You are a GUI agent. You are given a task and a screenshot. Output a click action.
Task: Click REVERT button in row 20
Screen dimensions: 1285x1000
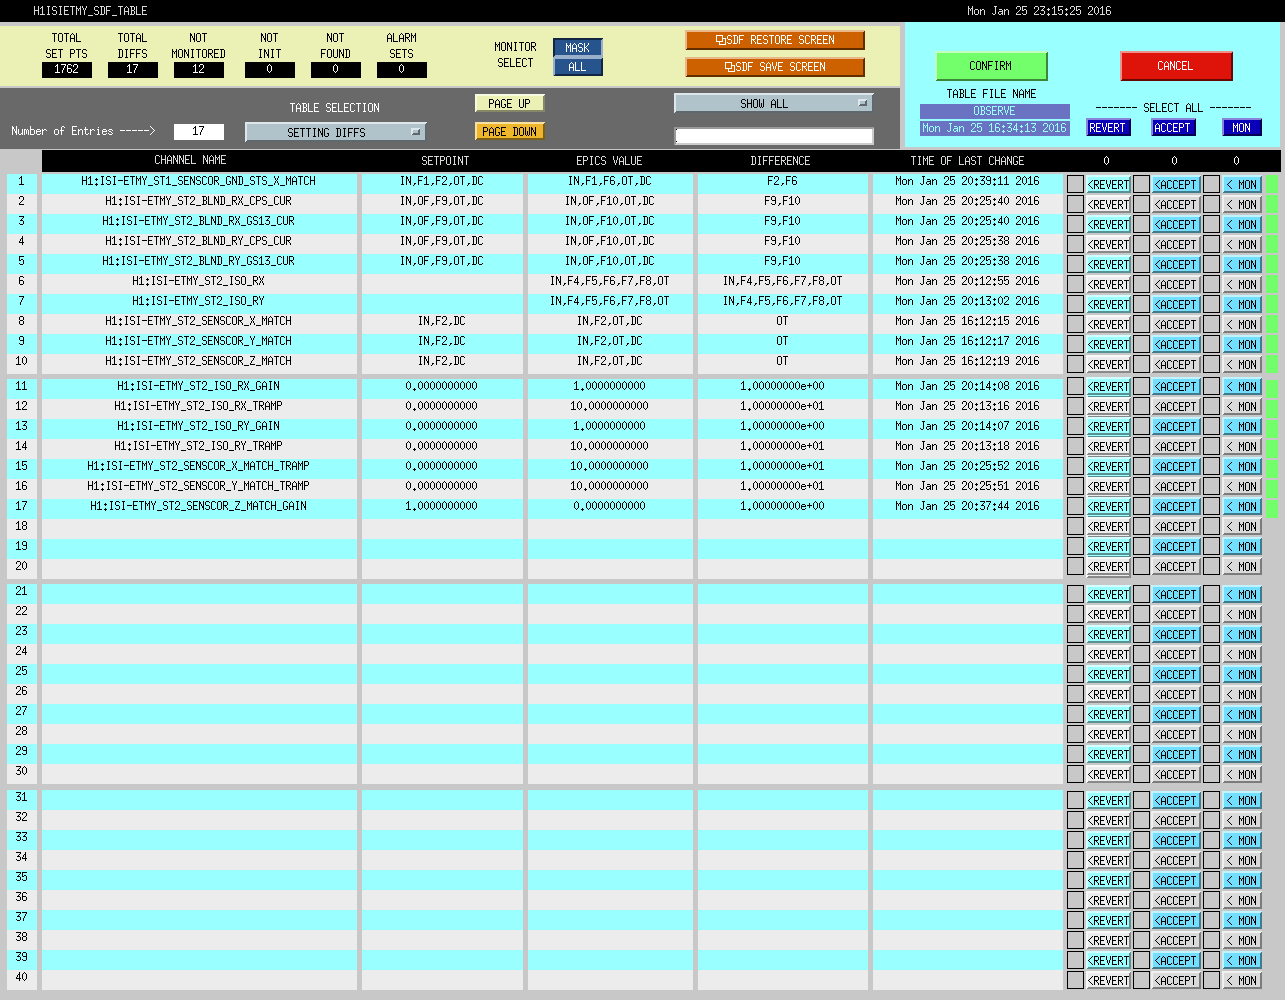[1109, 567]
